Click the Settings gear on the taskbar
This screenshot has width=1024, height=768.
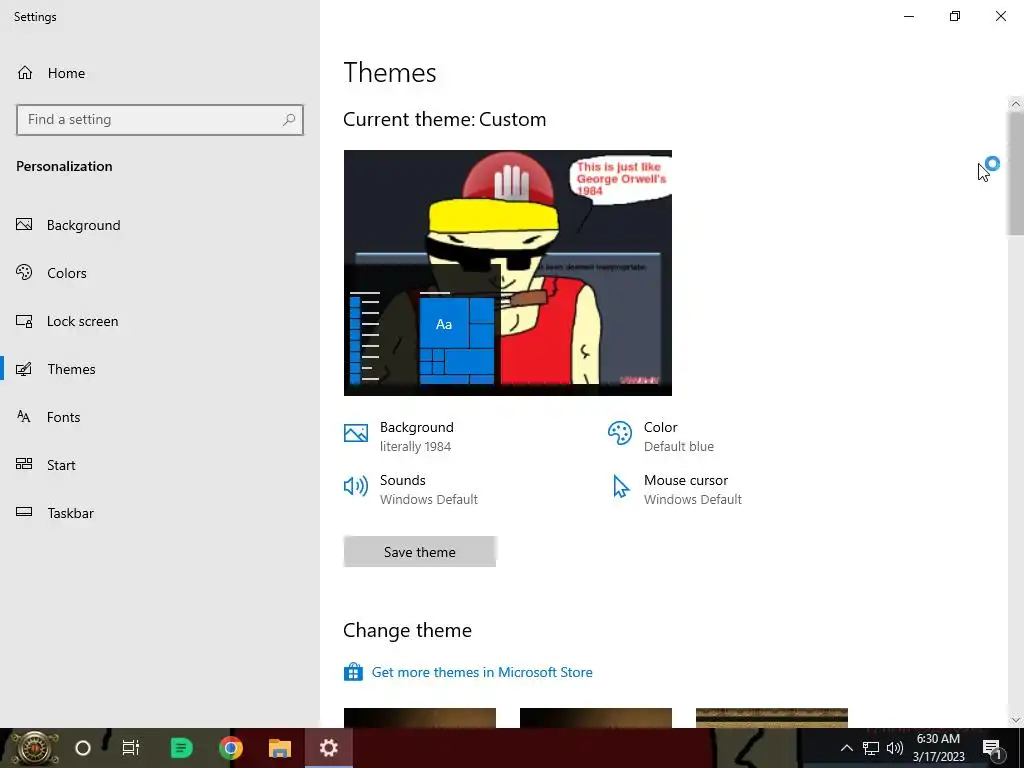tap(328, 748)
